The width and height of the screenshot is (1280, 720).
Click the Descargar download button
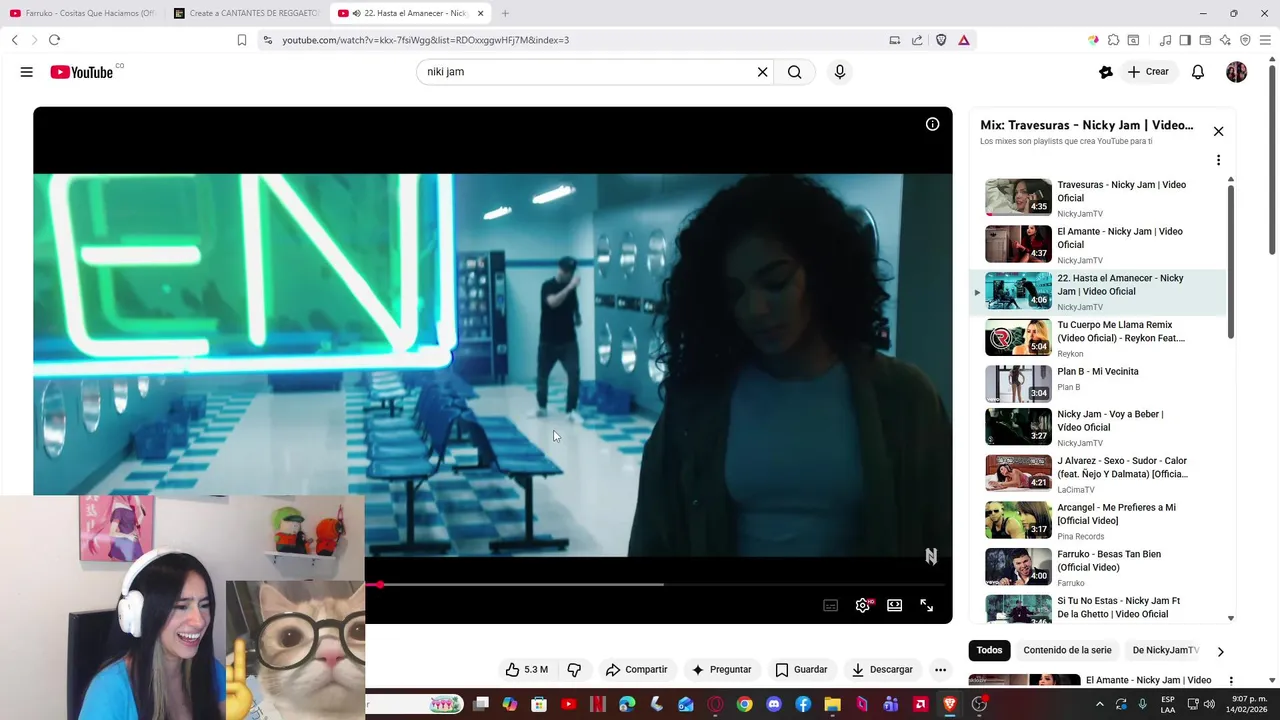[x=882, y=670]
